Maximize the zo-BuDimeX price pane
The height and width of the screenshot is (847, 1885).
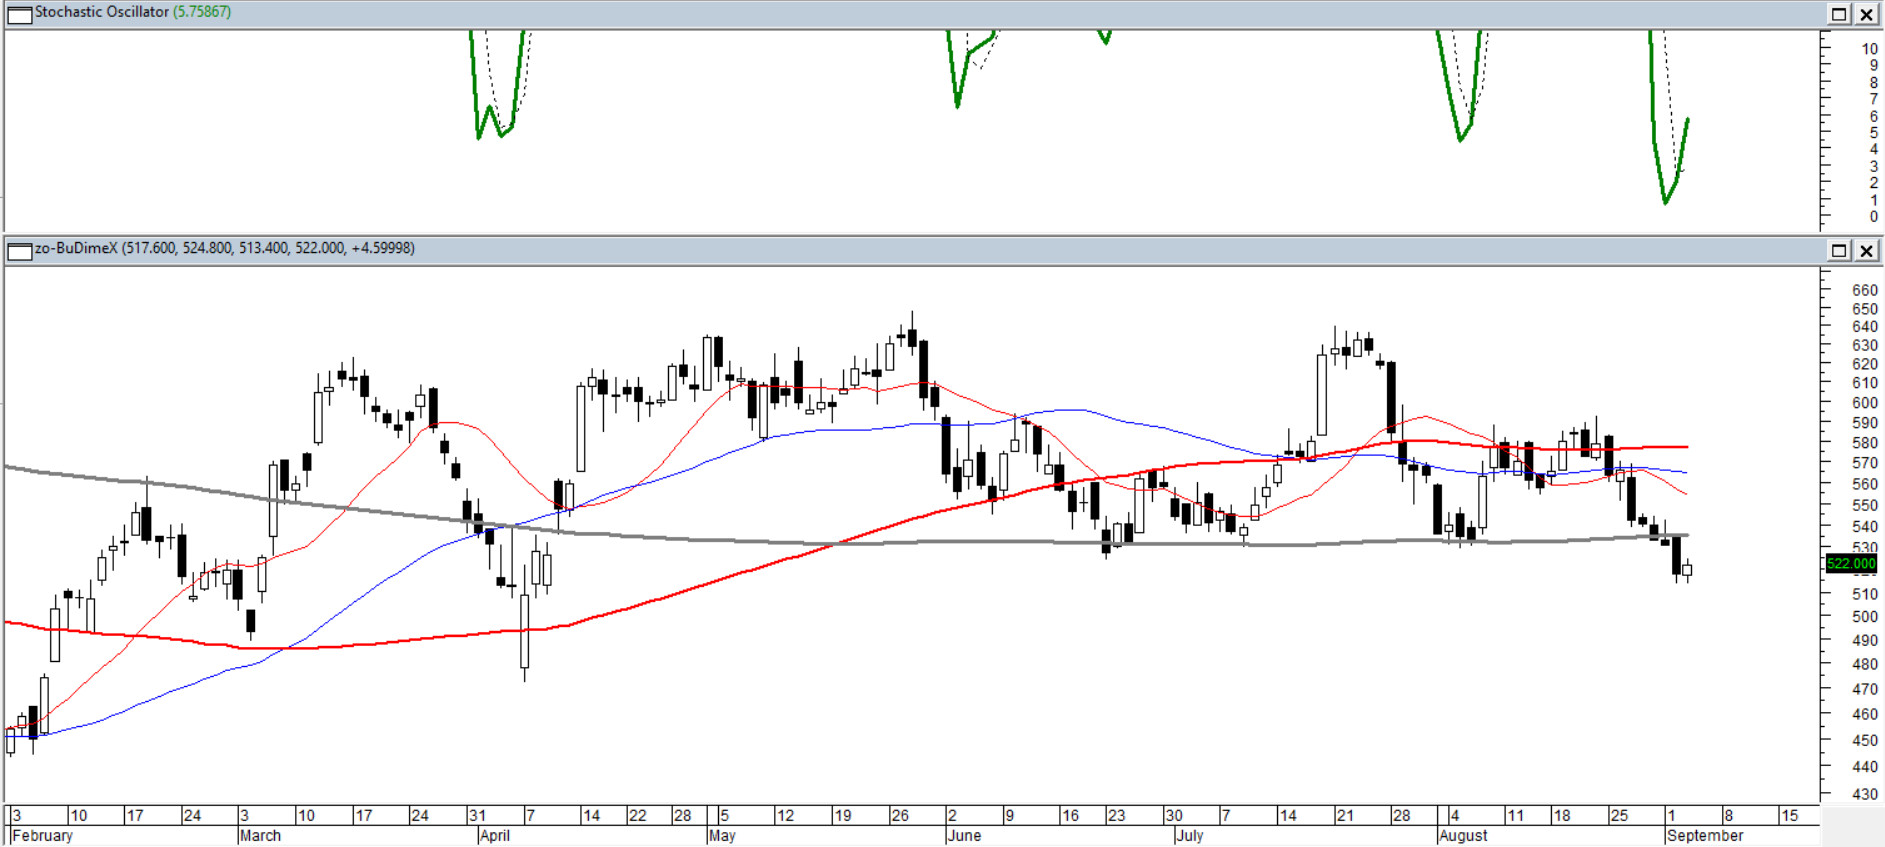1839,250
